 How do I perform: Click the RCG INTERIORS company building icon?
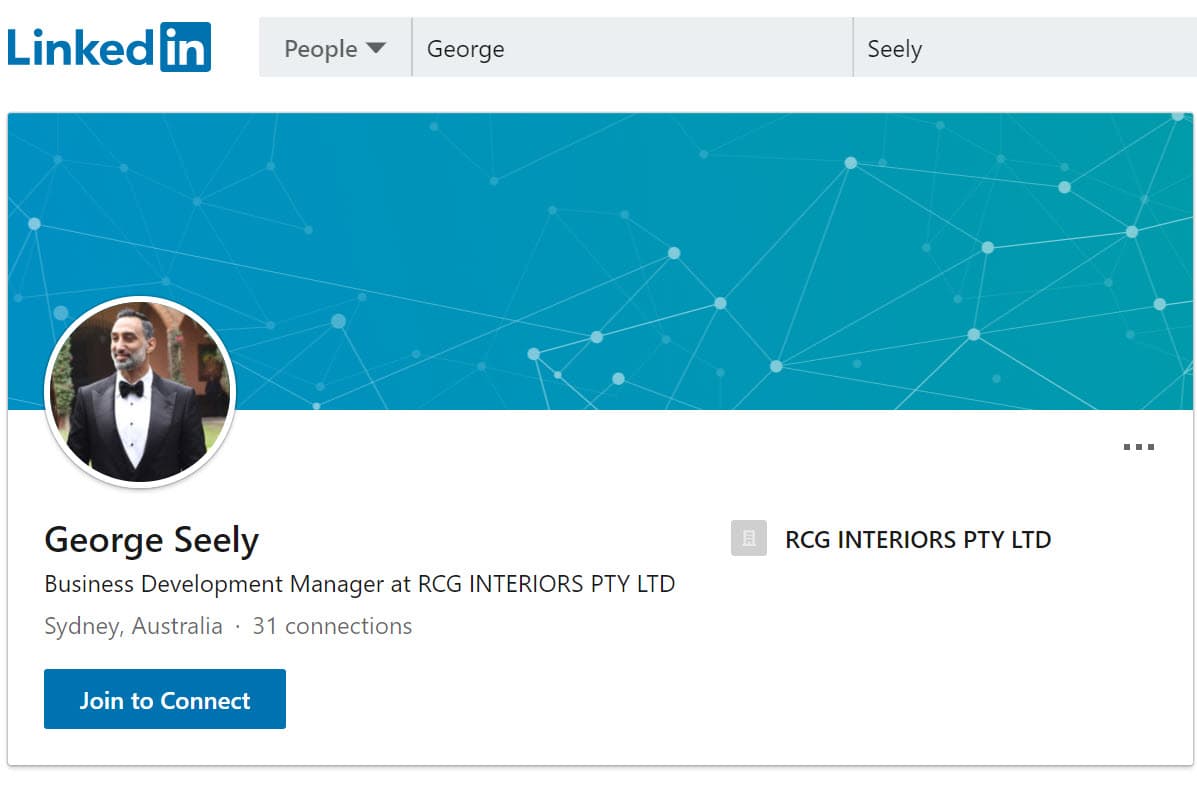748,539
